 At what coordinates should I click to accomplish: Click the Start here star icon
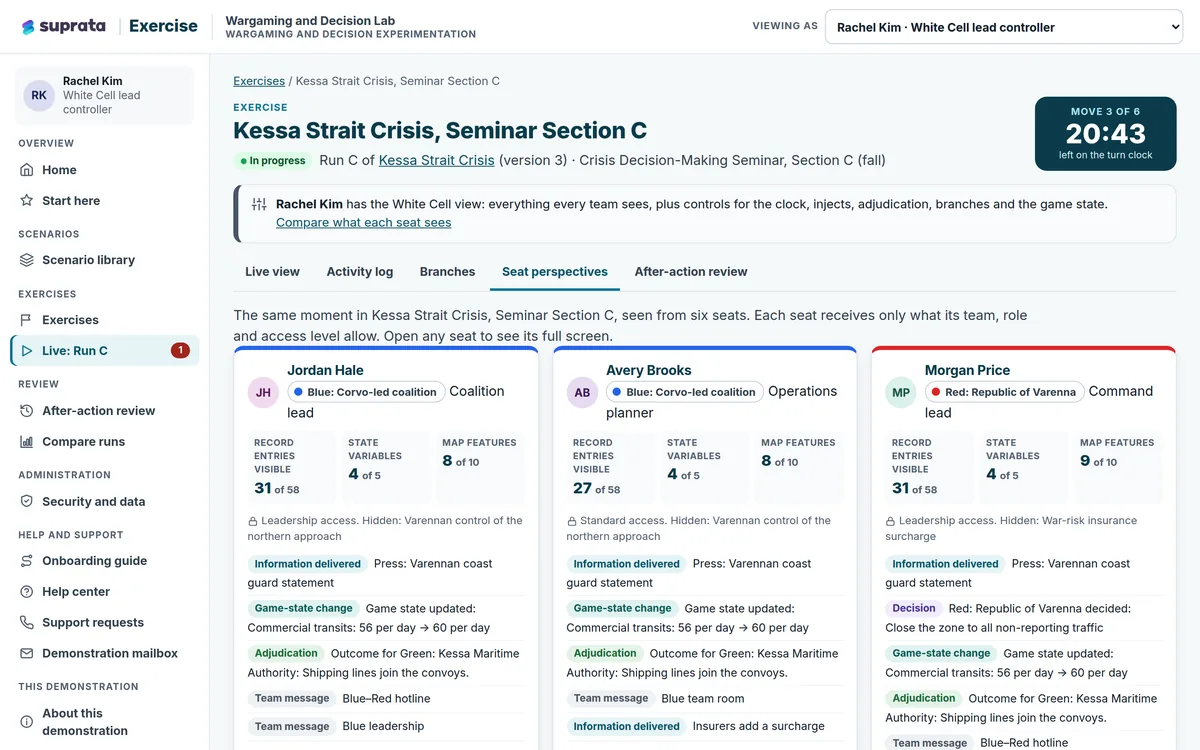click(27, 201)
